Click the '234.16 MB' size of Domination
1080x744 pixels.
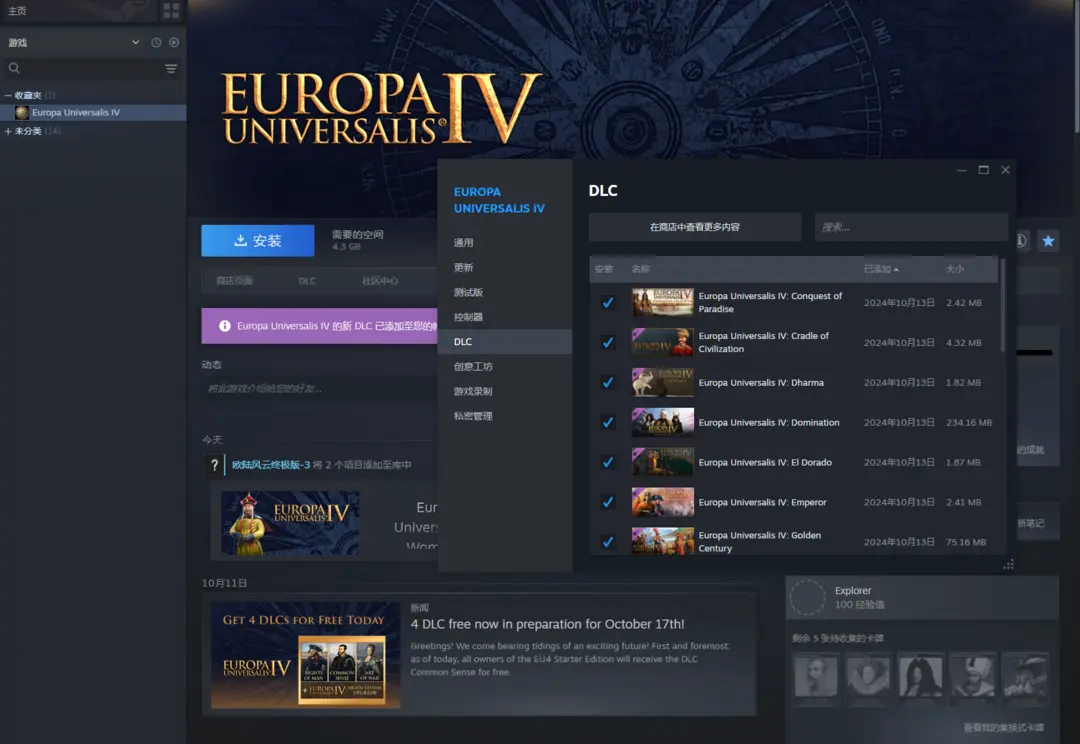(969, 422)
